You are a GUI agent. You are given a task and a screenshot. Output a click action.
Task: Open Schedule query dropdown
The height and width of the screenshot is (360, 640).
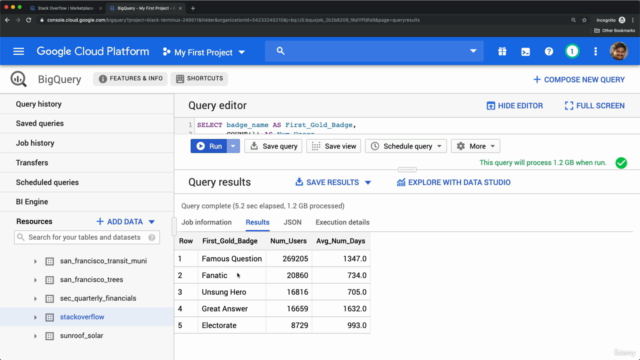click(406, 146)
